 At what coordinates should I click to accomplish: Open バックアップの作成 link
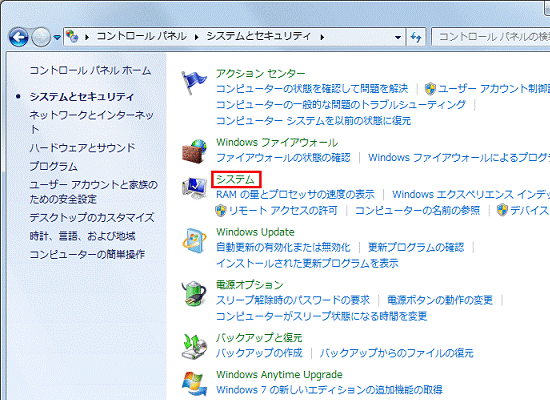click(259, 353)
